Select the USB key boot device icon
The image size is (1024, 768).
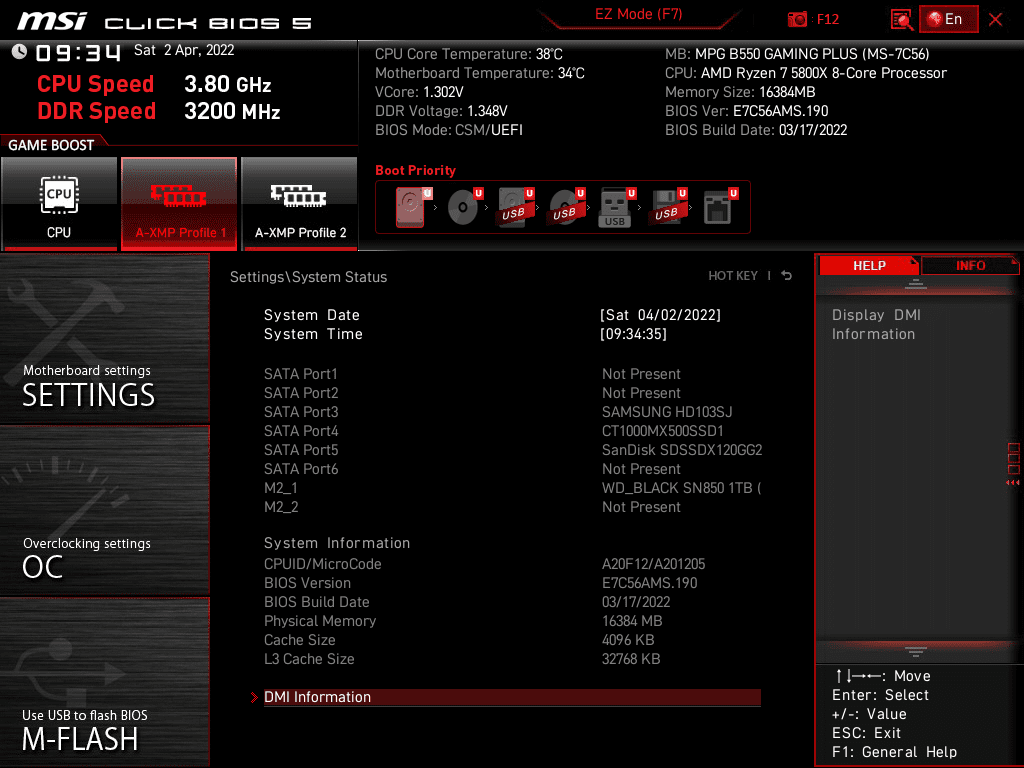click(616, 207)
